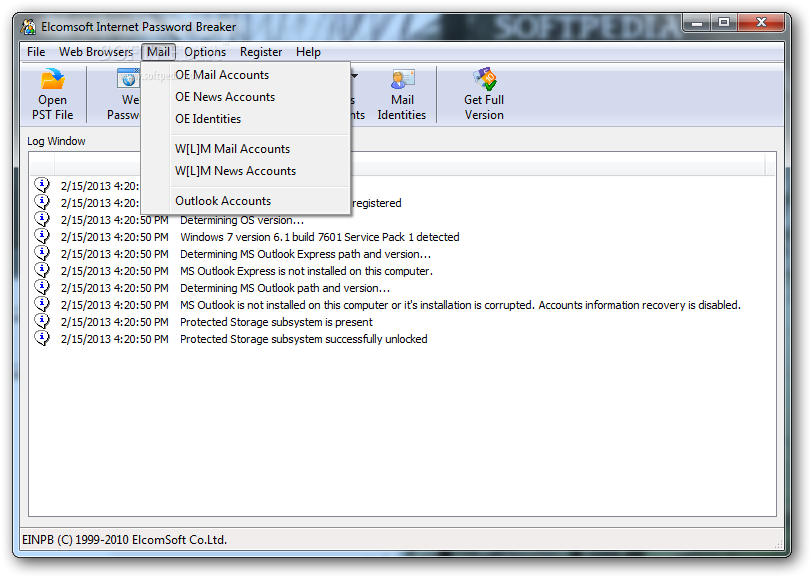Select log row 'MS Outlook Express is not installed'
The height and width of the screenshot is (578, 812).
point(402,271)
